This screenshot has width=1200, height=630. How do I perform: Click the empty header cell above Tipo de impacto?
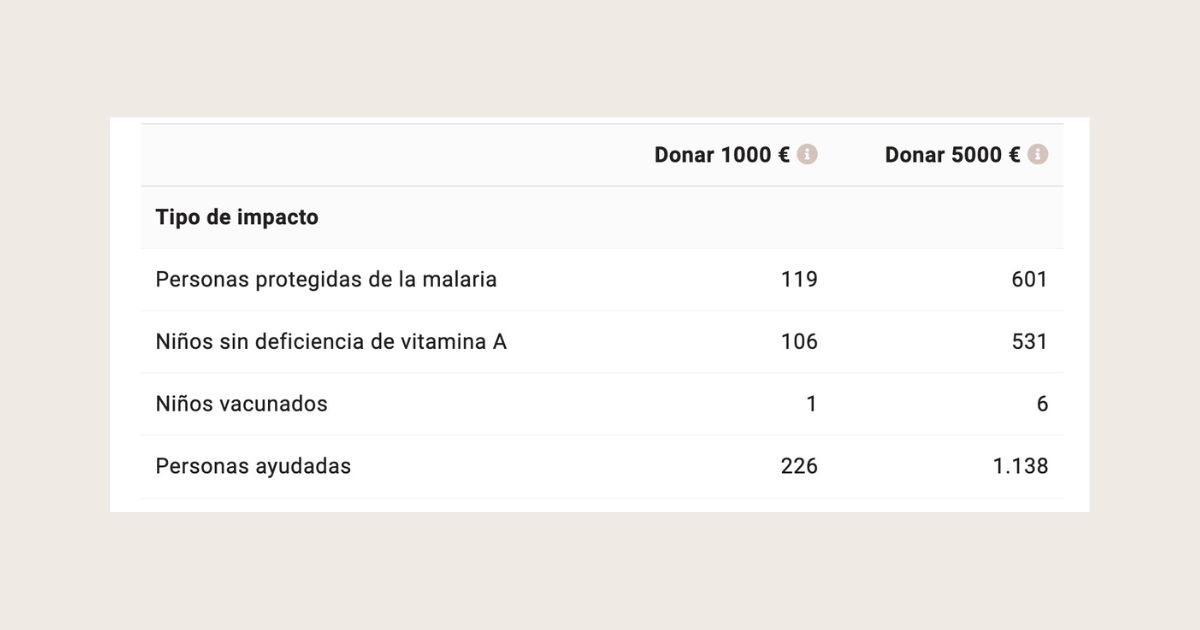coord(380,155)
